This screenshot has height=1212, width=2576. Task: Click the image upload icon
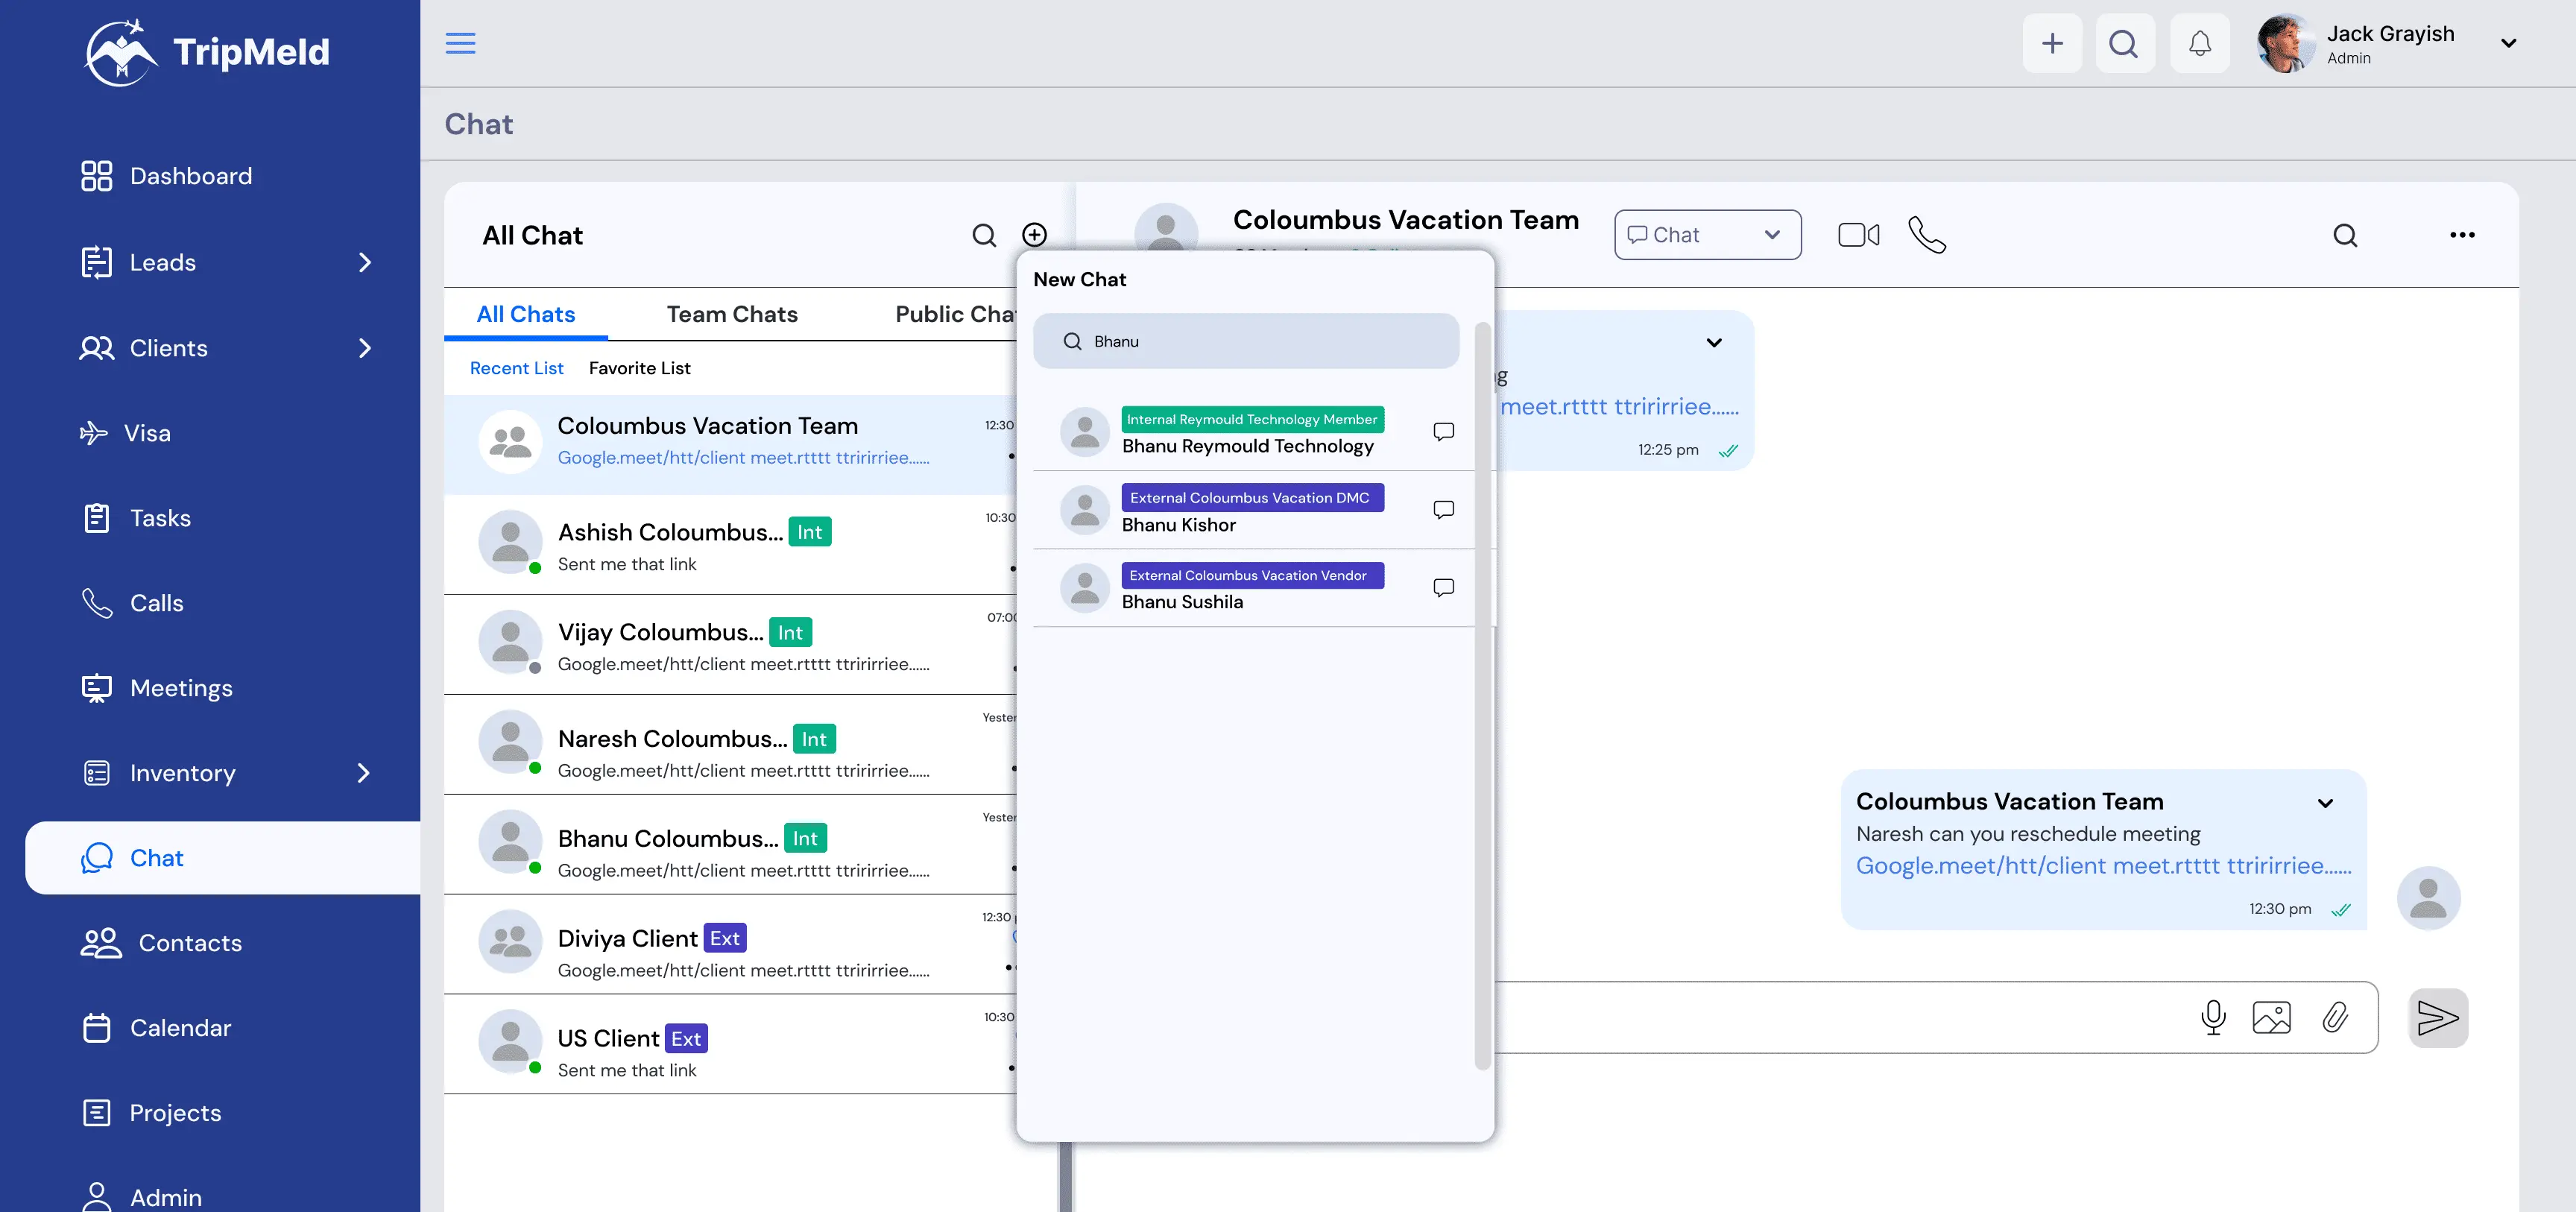point(2271,1017)
